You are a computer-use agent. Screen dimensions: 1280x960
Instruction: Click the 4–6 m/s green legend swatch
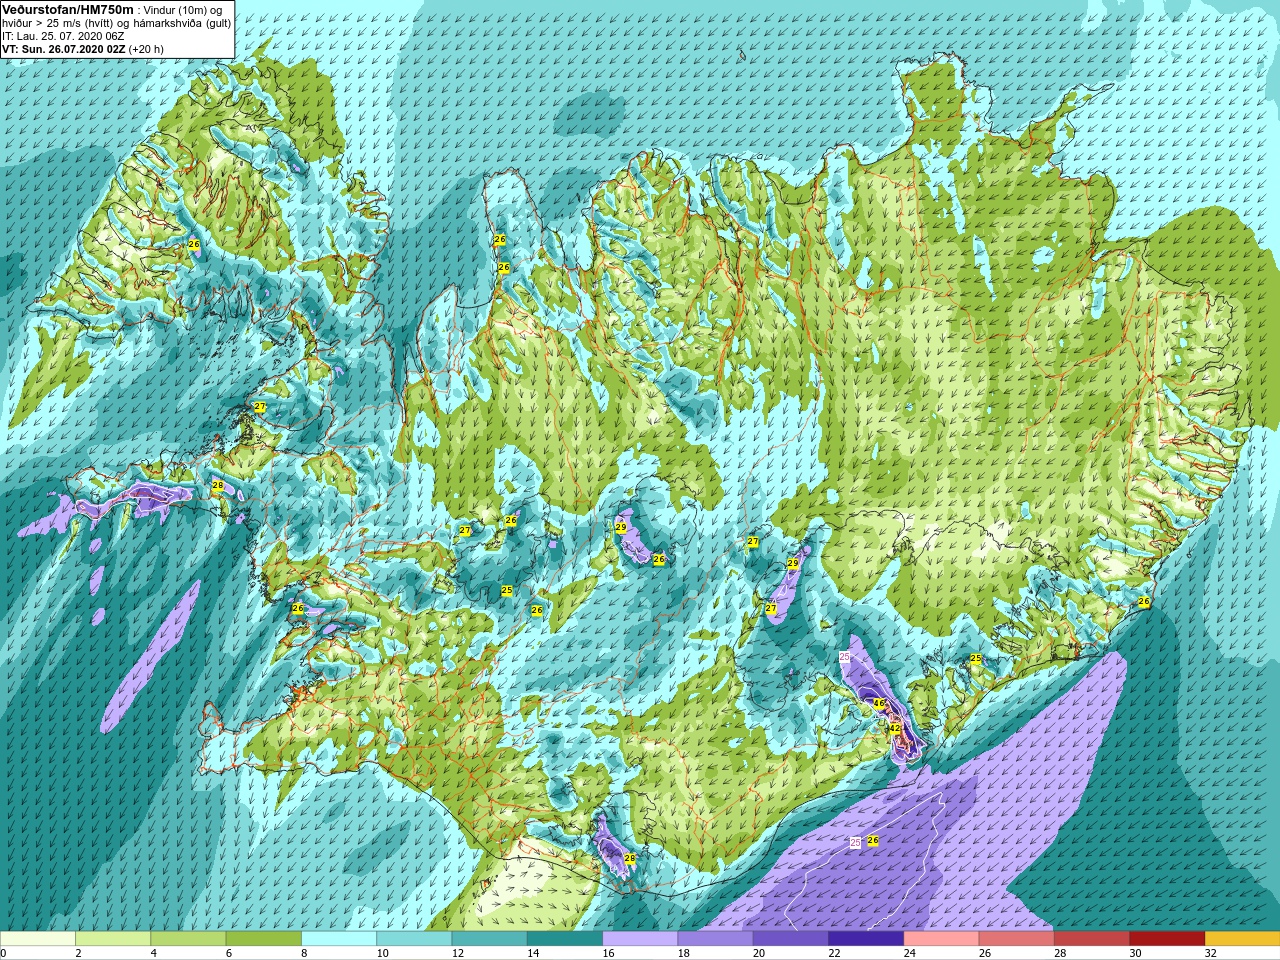coord(188,938)
